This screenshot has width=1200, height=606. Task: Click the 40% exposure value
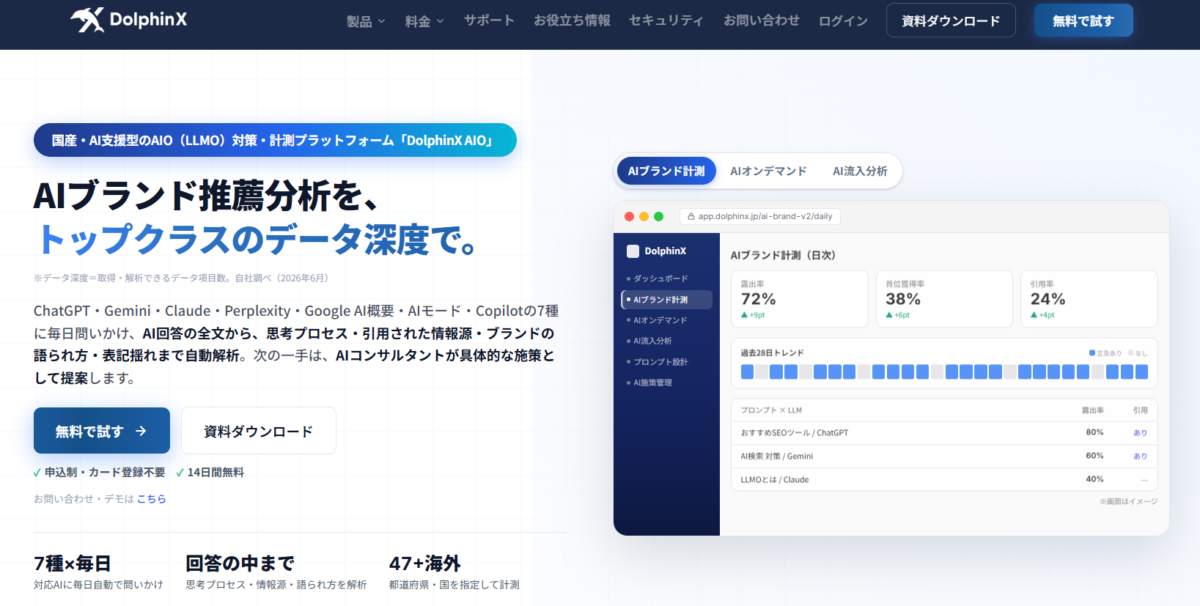[x=1094, y=479]
